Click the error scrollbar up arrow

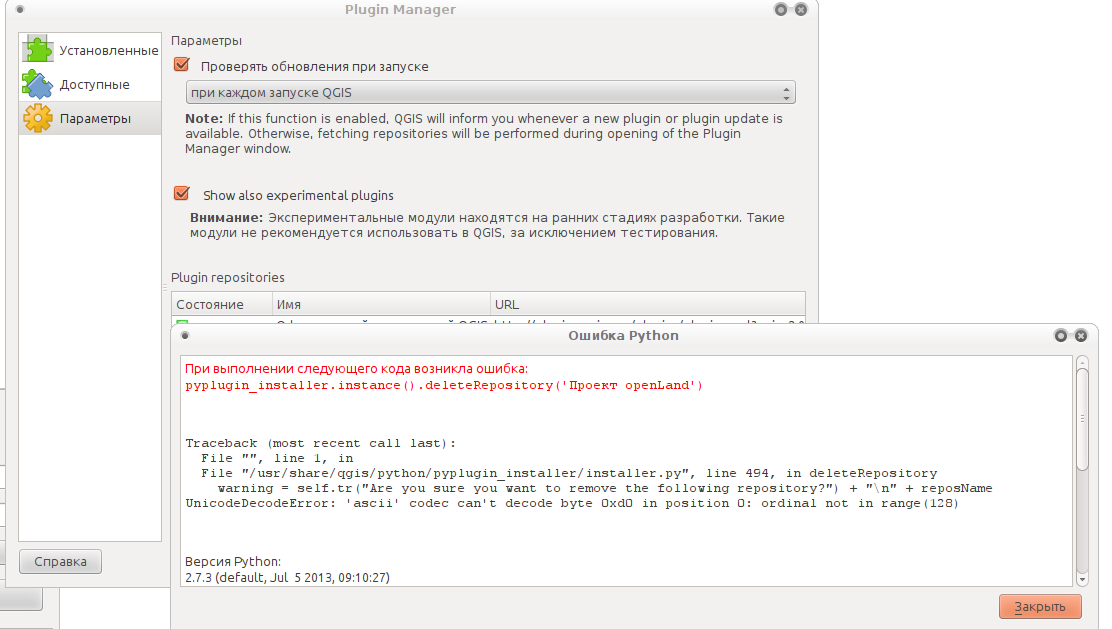click(x=1082, y=362)
